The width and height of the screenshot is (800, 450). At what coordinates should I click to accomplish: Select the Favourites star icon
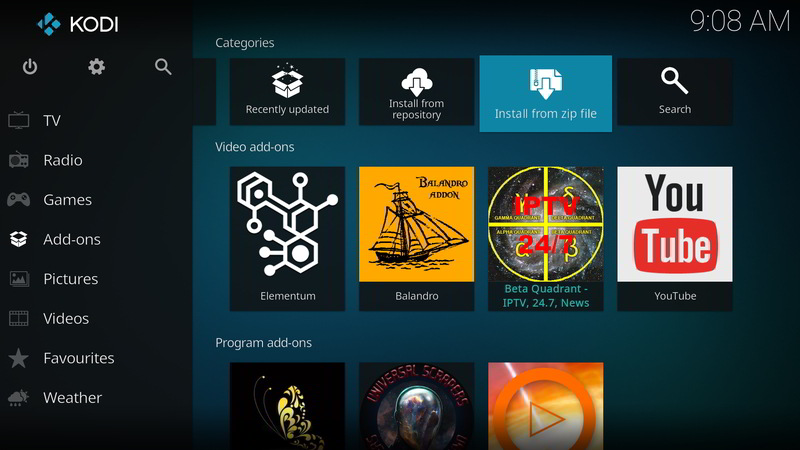[x=19, y=358]
